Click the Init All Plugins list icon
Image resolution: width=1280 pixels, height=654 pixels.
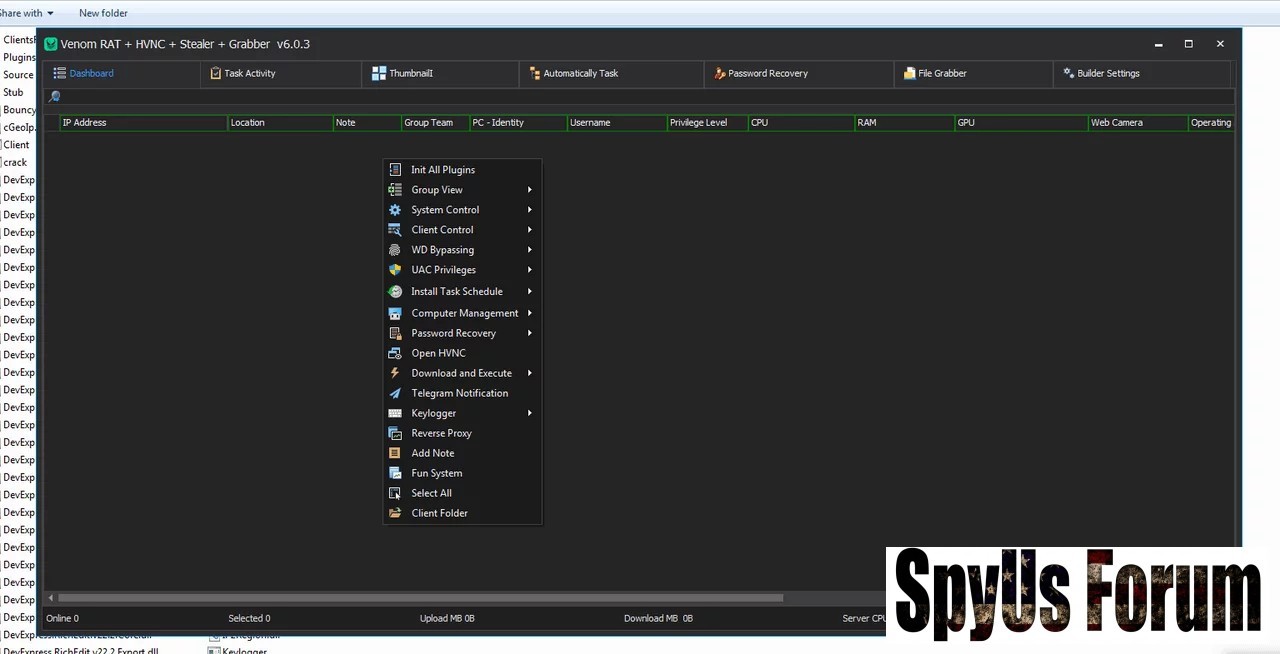[395, 170]
